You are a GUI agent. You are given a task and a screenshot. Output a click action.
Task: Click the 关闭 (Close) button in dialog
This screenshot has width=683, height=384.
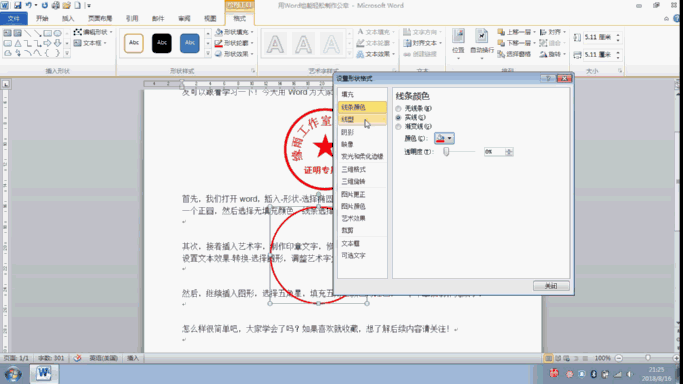(x=551, y=286)
